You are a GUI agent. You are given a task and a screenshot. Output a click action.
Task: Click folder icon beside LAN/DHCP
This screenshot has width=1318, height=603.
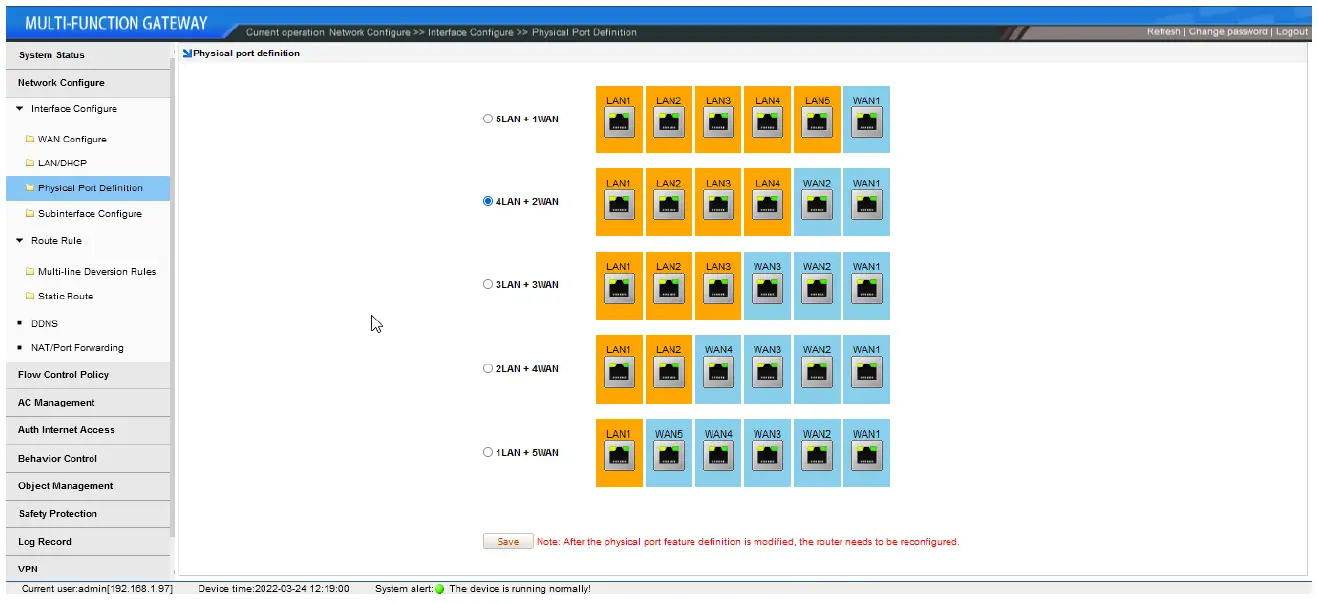click(x=30, y=162)
